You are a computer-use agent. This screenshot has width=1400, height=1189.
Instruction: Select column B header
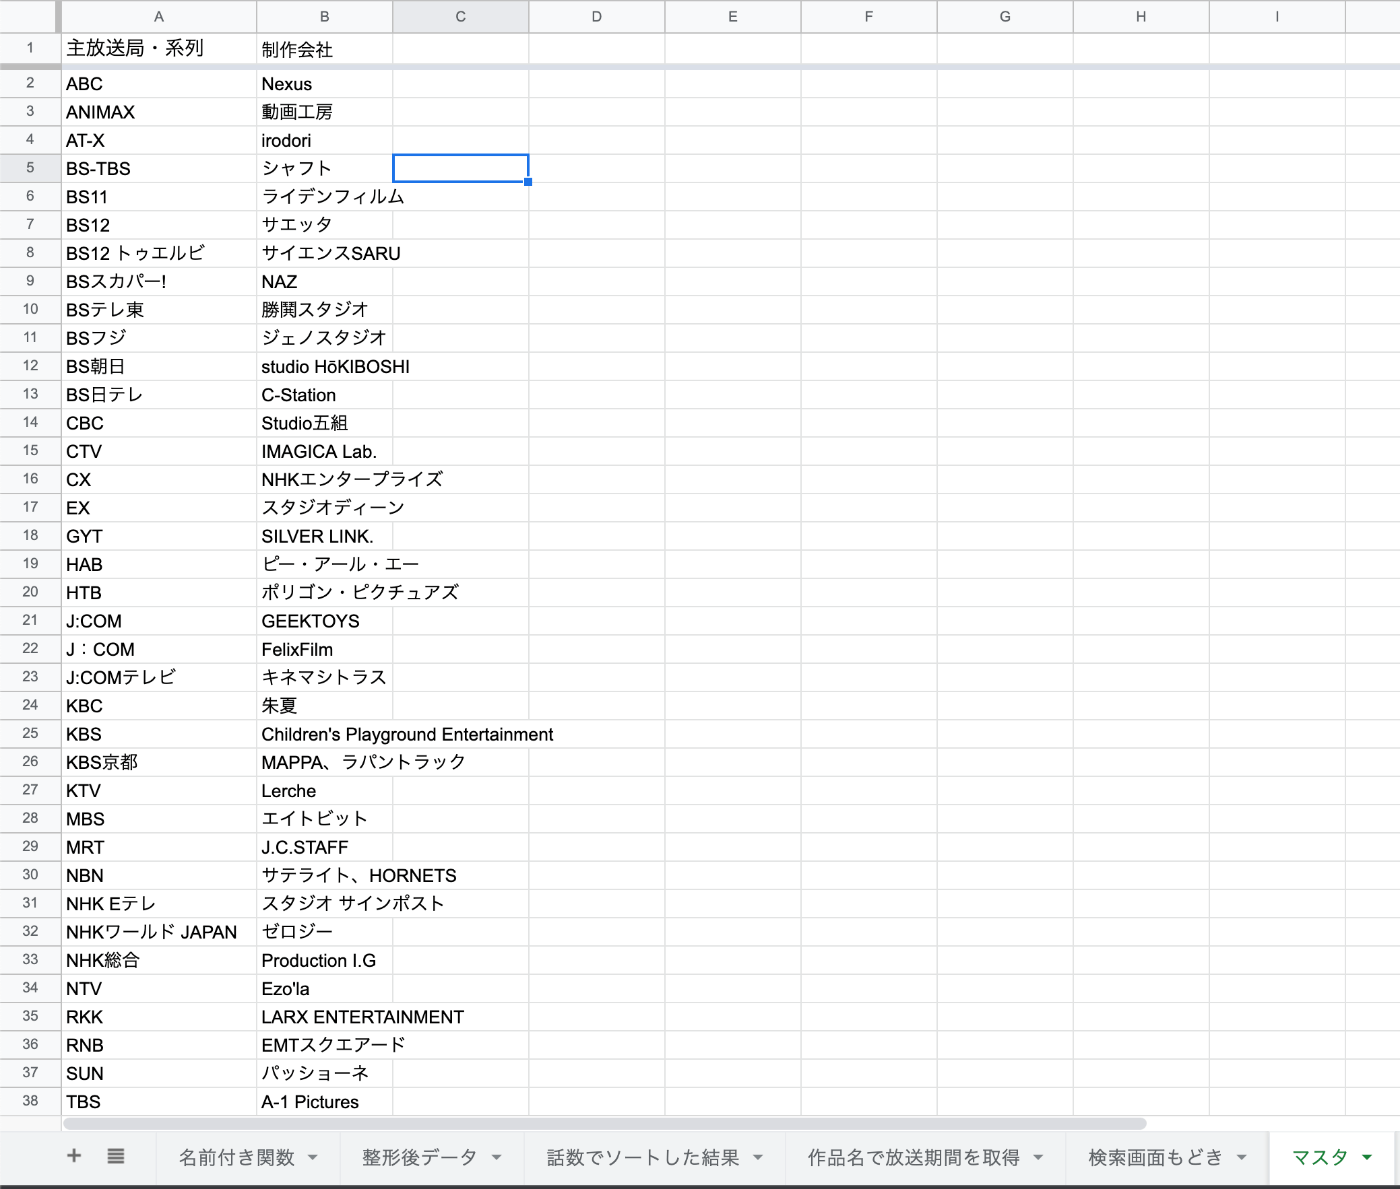(325, 16)
